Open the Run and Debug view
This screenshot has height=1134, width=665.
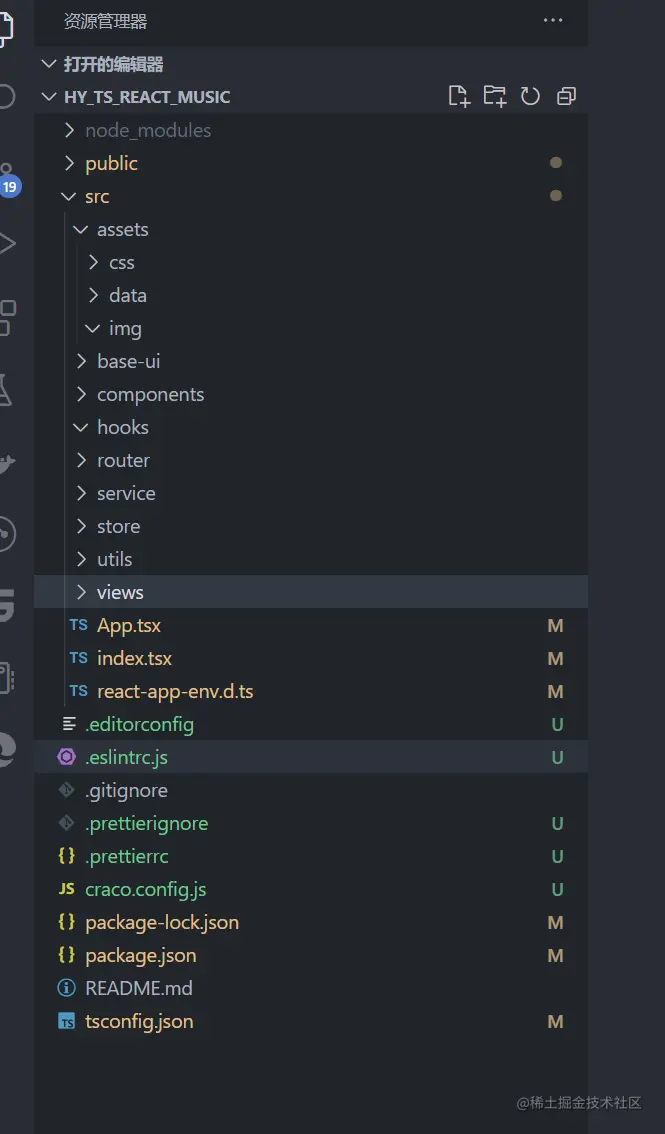tap(7, 243)
